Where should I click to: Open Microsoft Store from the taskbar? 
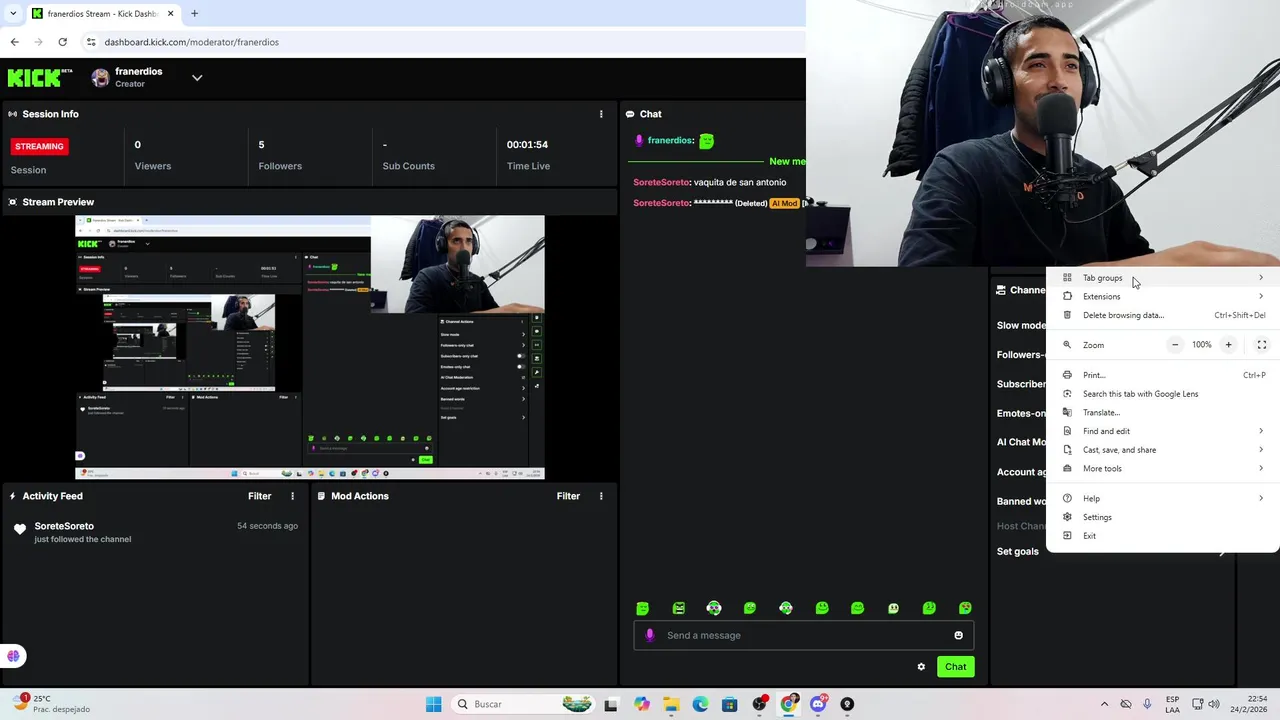coord(729,704)
